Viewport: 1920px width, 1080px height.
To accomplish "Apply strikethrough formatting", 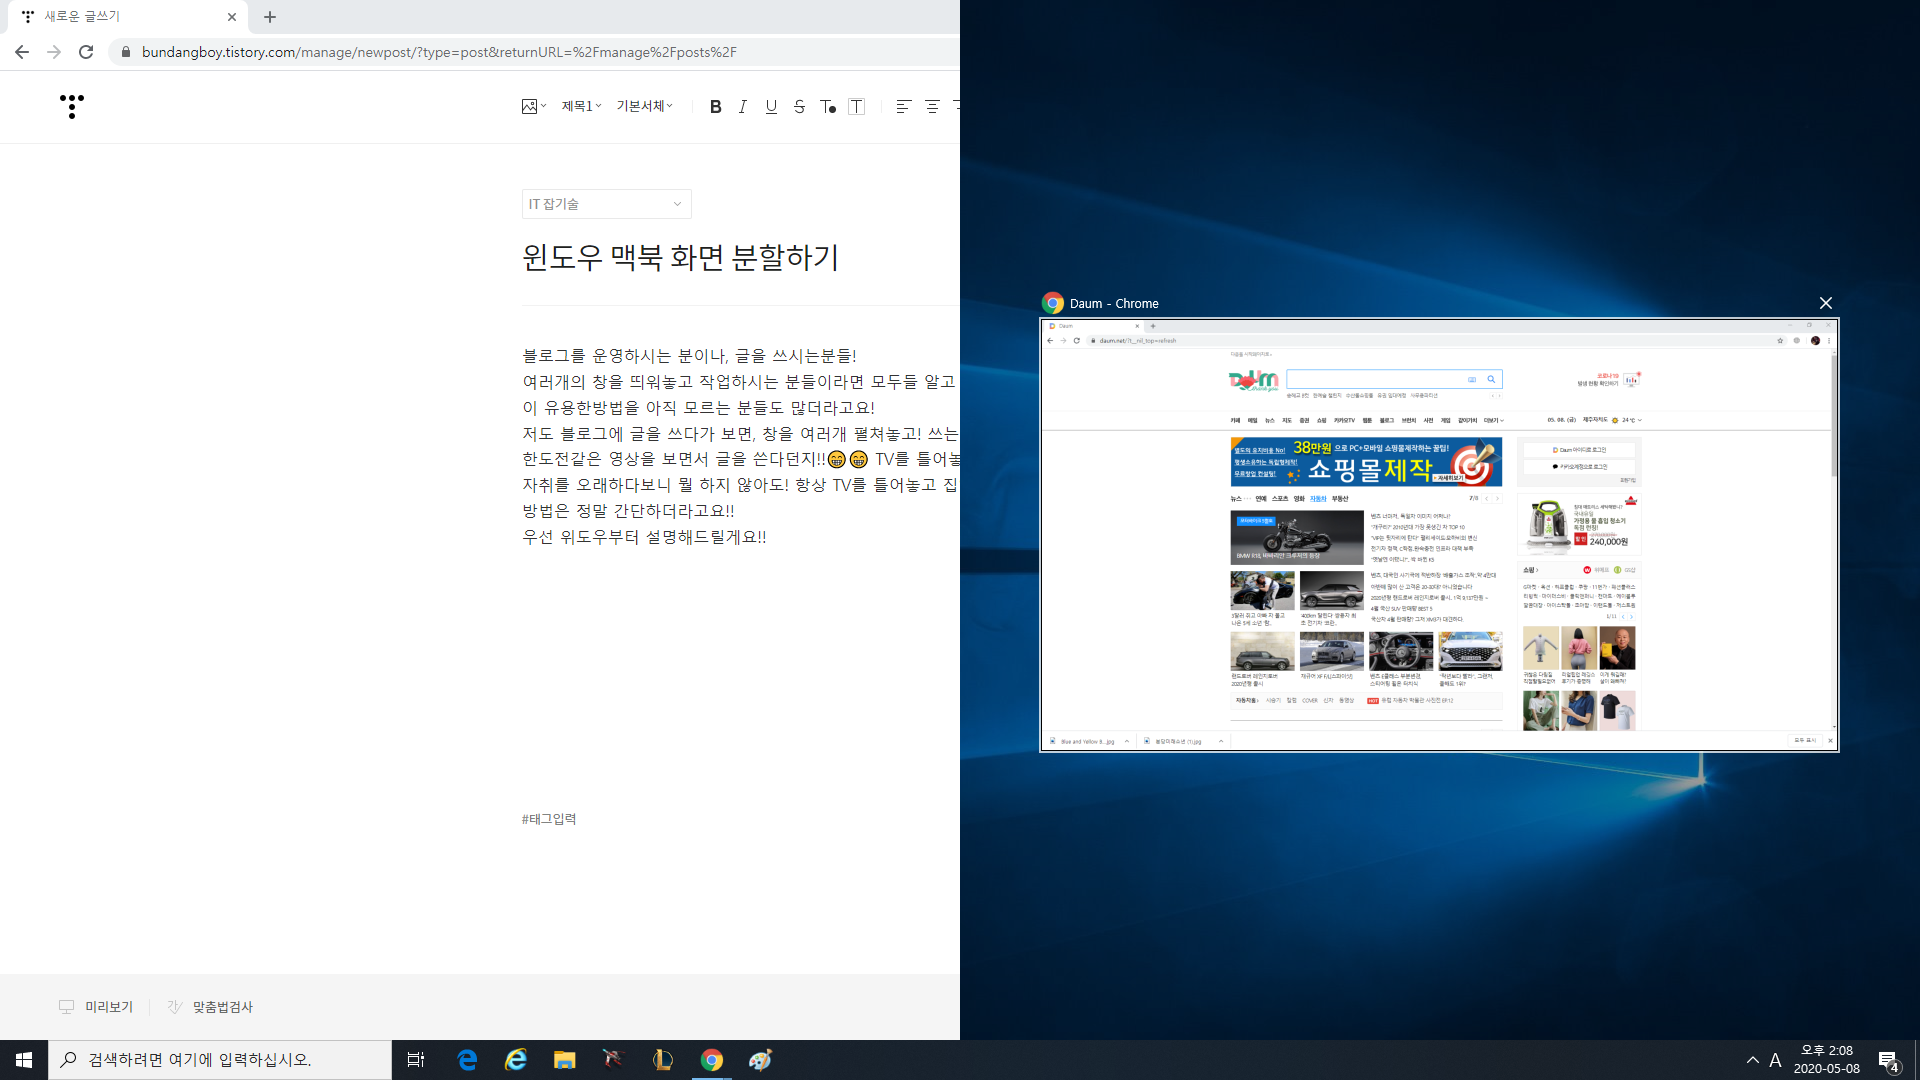I will 799,107.
